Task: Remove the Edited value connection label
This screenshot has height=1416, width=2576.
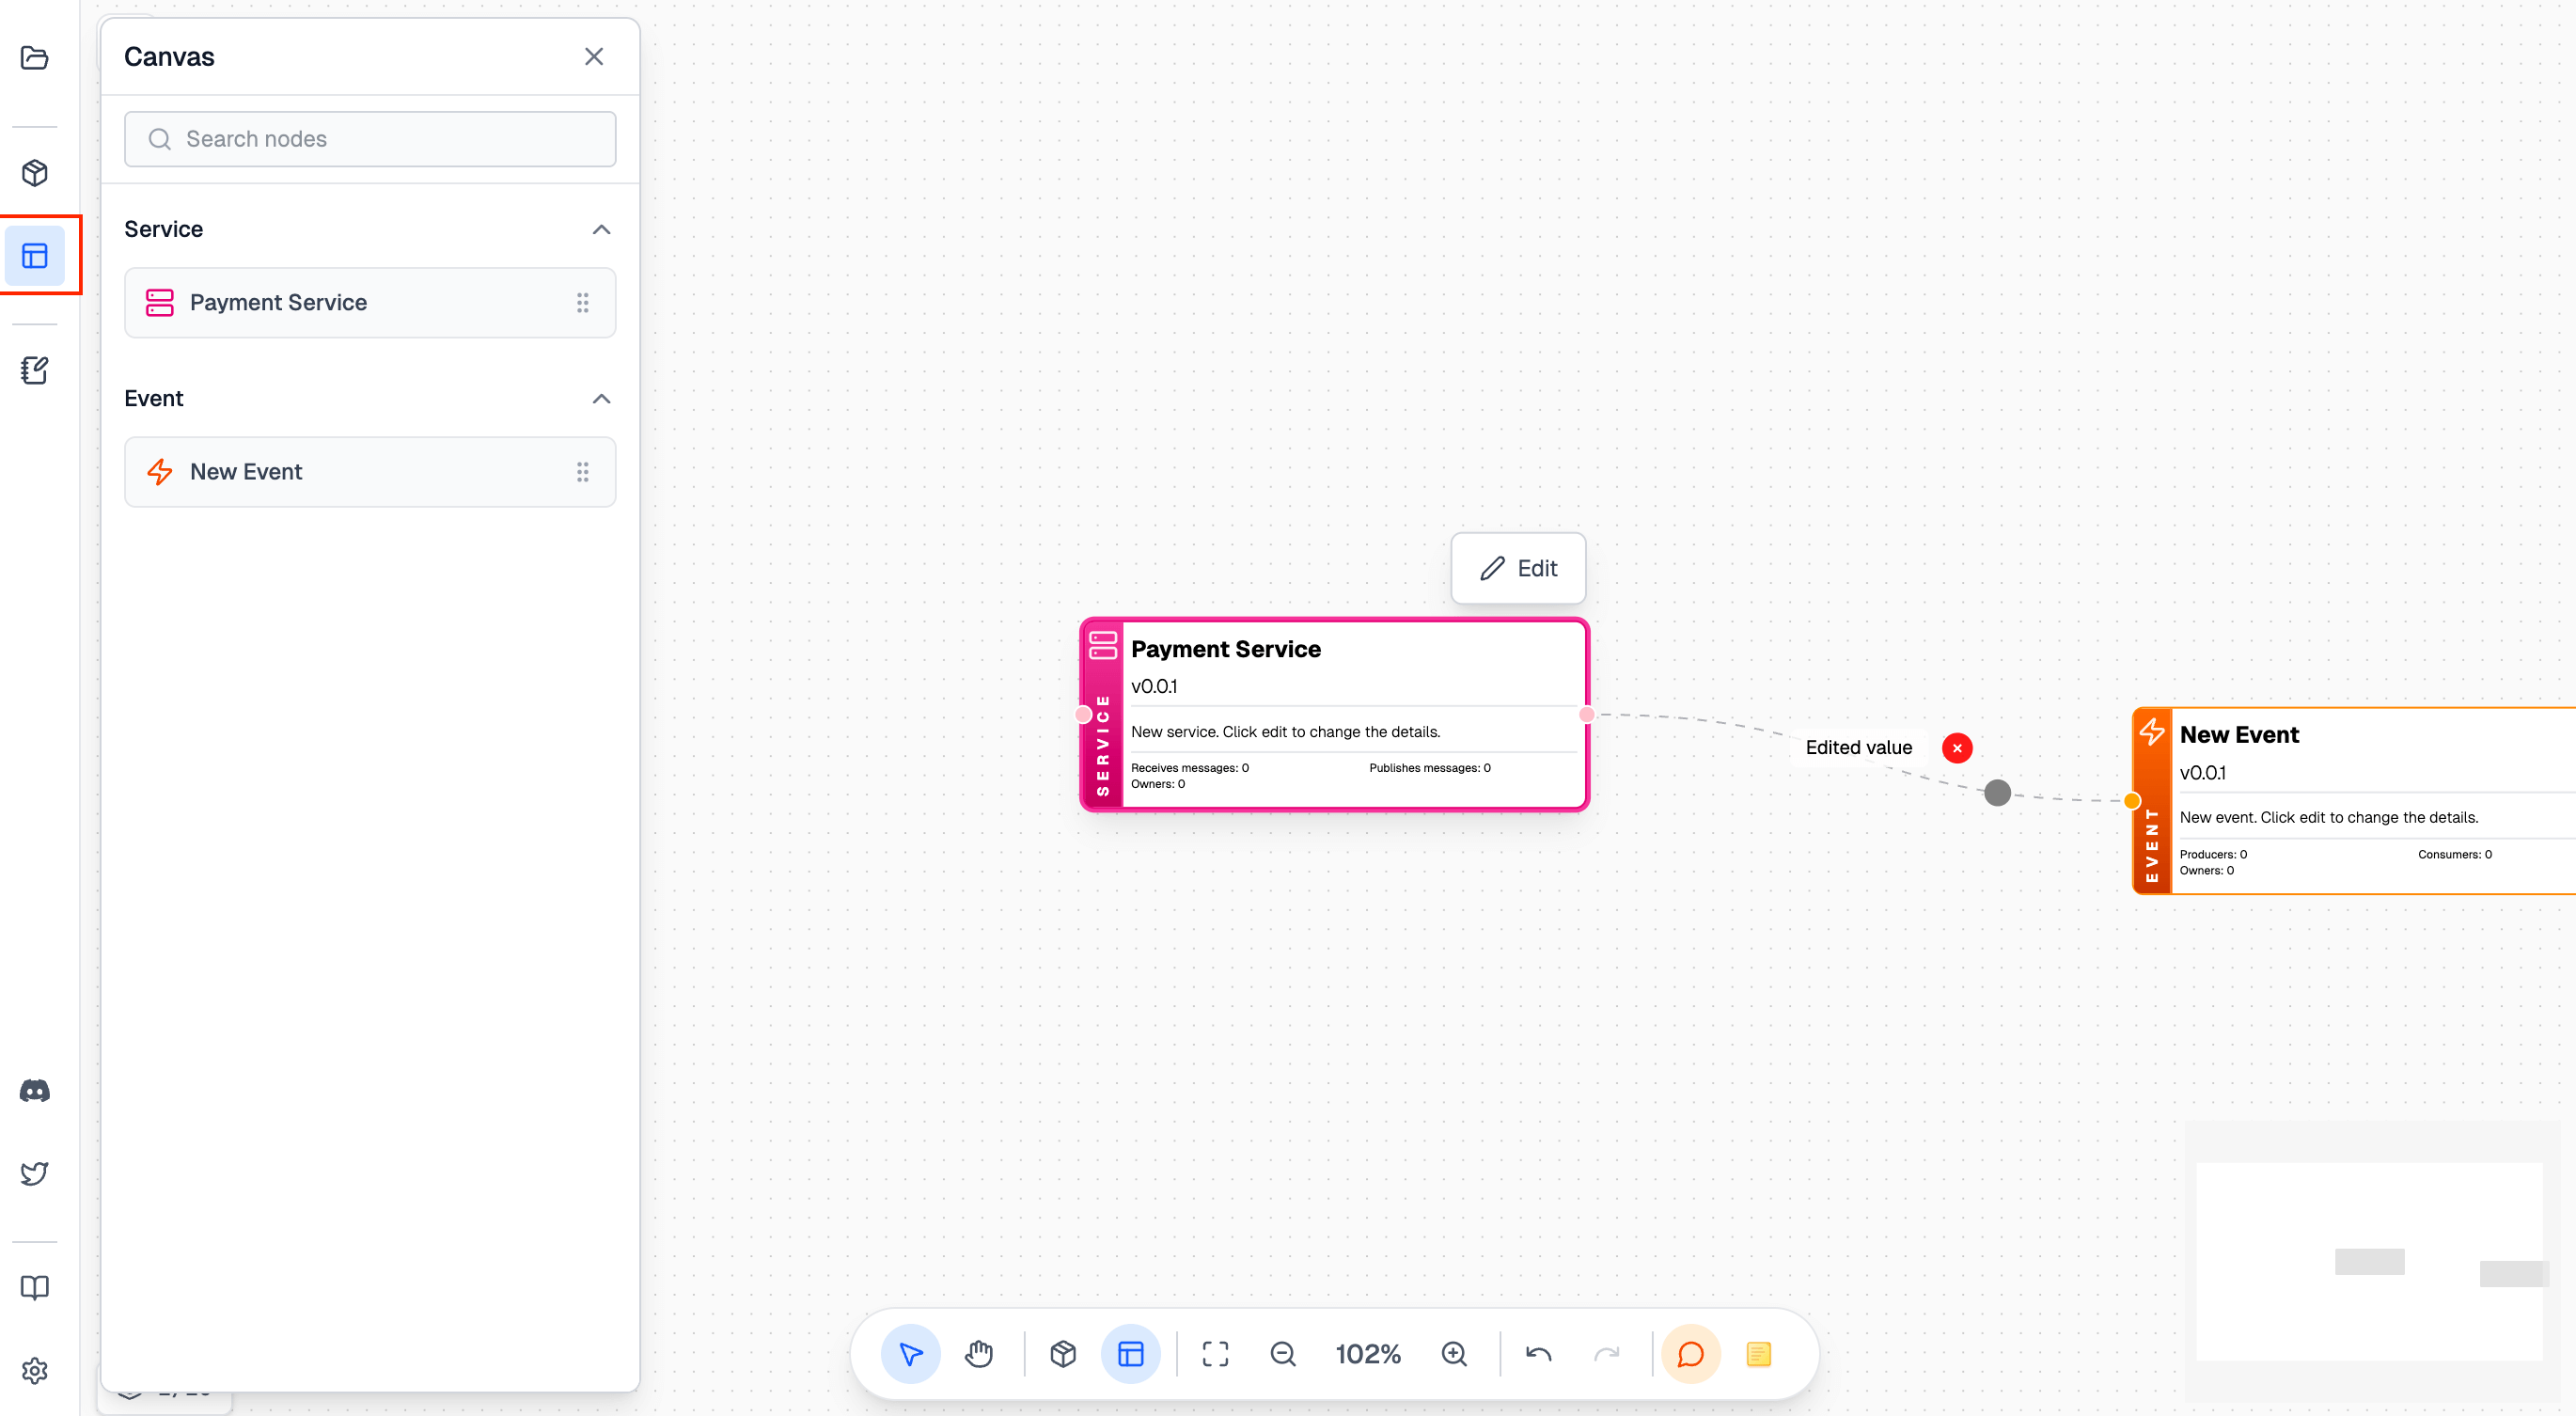Action: (1956, 747)
